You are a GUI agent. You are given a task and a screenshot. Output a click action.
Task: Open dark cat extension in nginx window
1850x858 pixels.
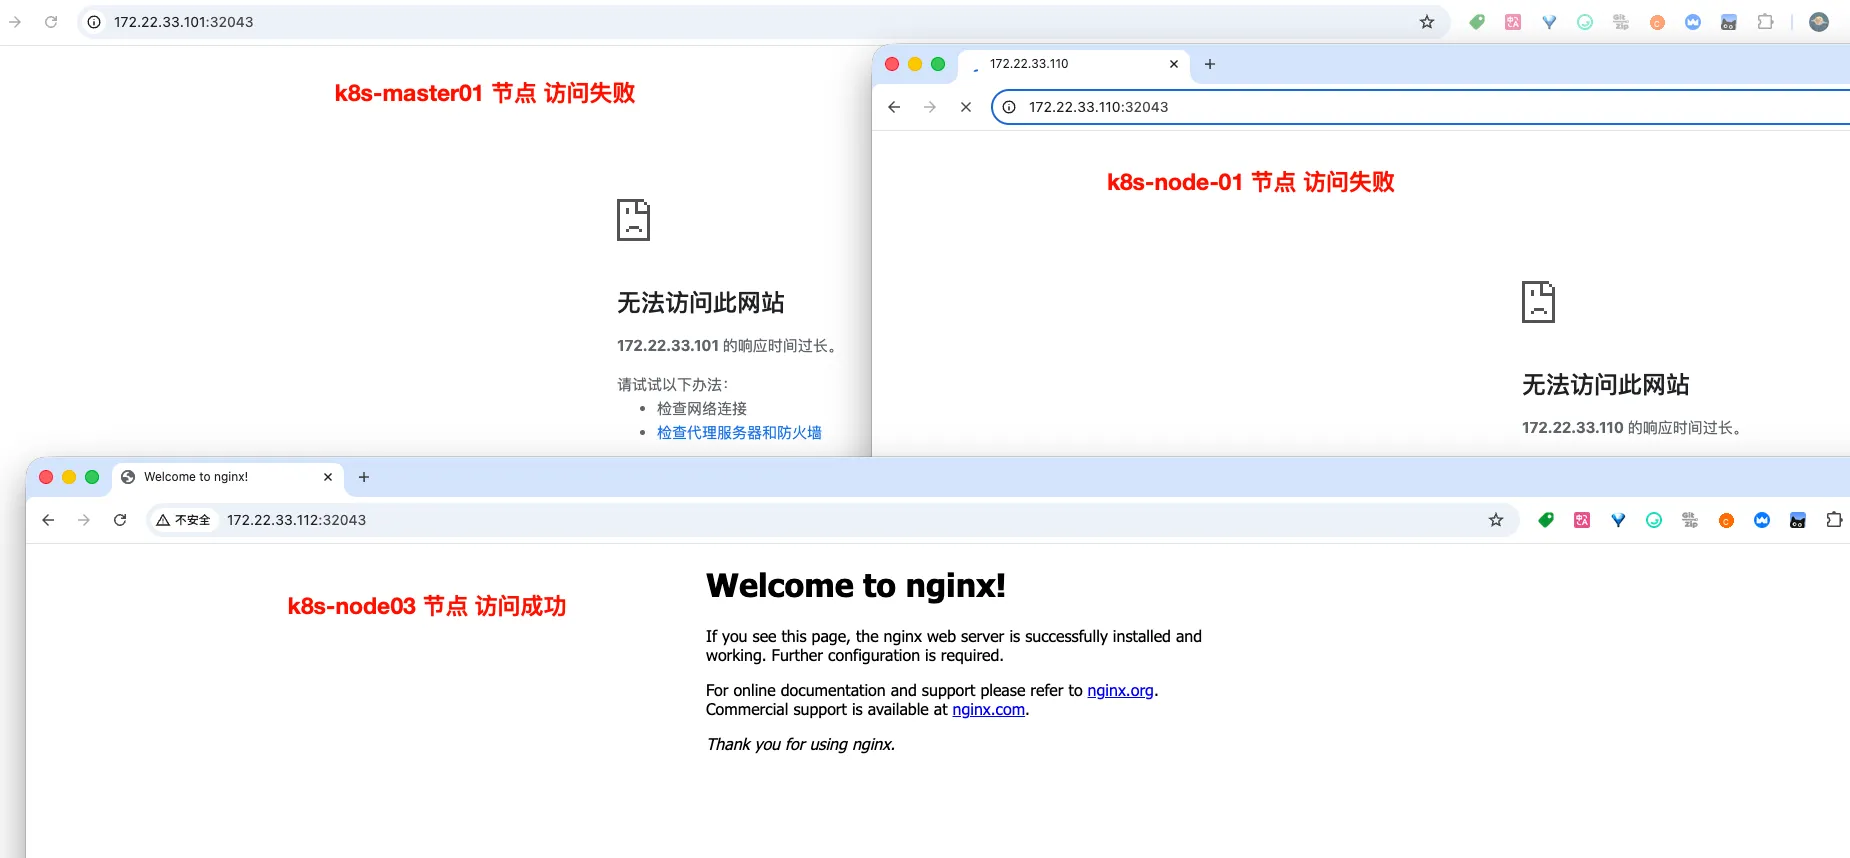[1798, 520]
